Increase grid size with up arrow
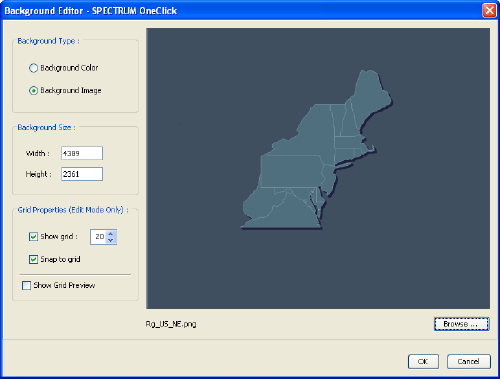Image resolution: width=500 pixels, height=379 pixels. point(111,234)
